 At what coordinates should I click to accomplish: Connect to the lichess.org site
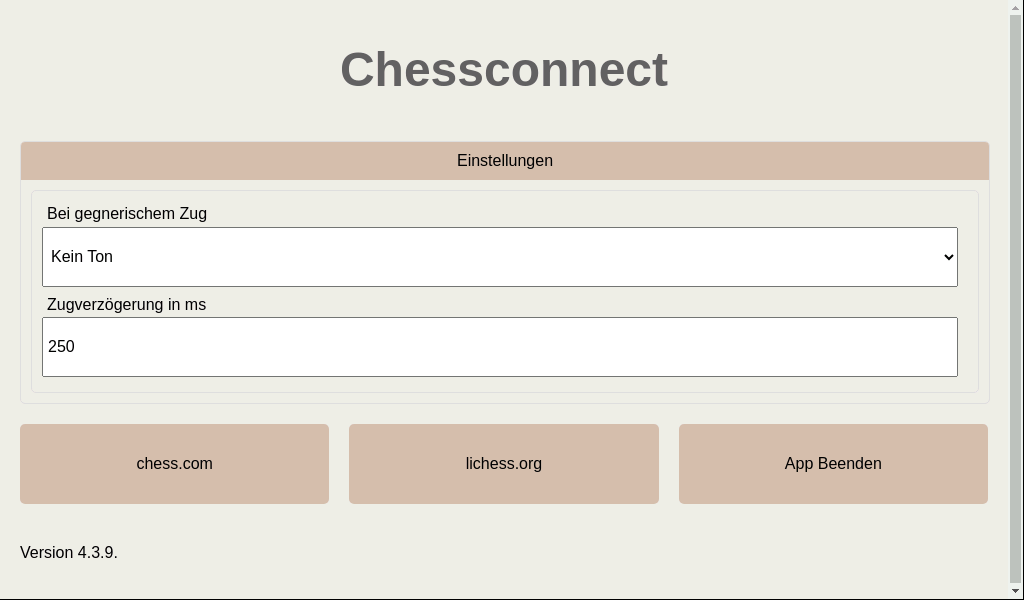pos(503,464)
